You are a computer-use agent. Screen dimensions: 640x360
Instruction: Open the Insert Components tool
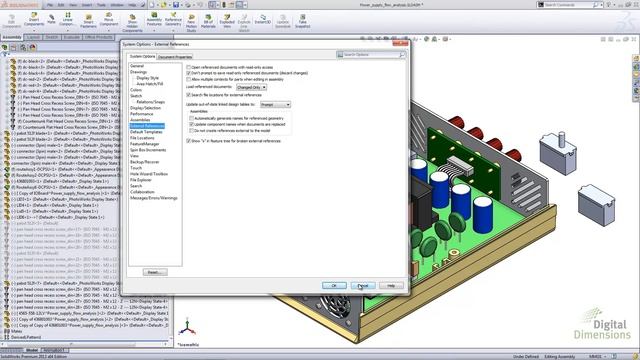(33, 19)
